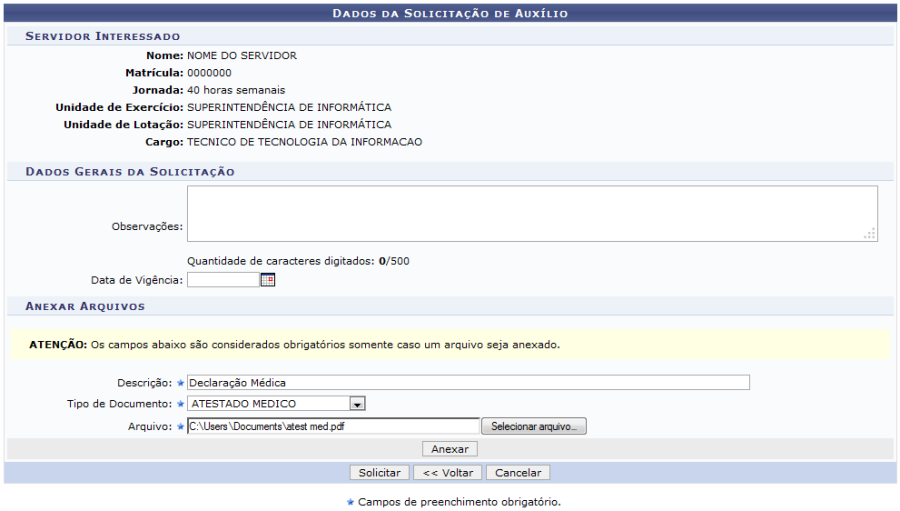Open the calendar picker for Data de Vigência
Screen dimensions: 900x511
pos(267,280)
